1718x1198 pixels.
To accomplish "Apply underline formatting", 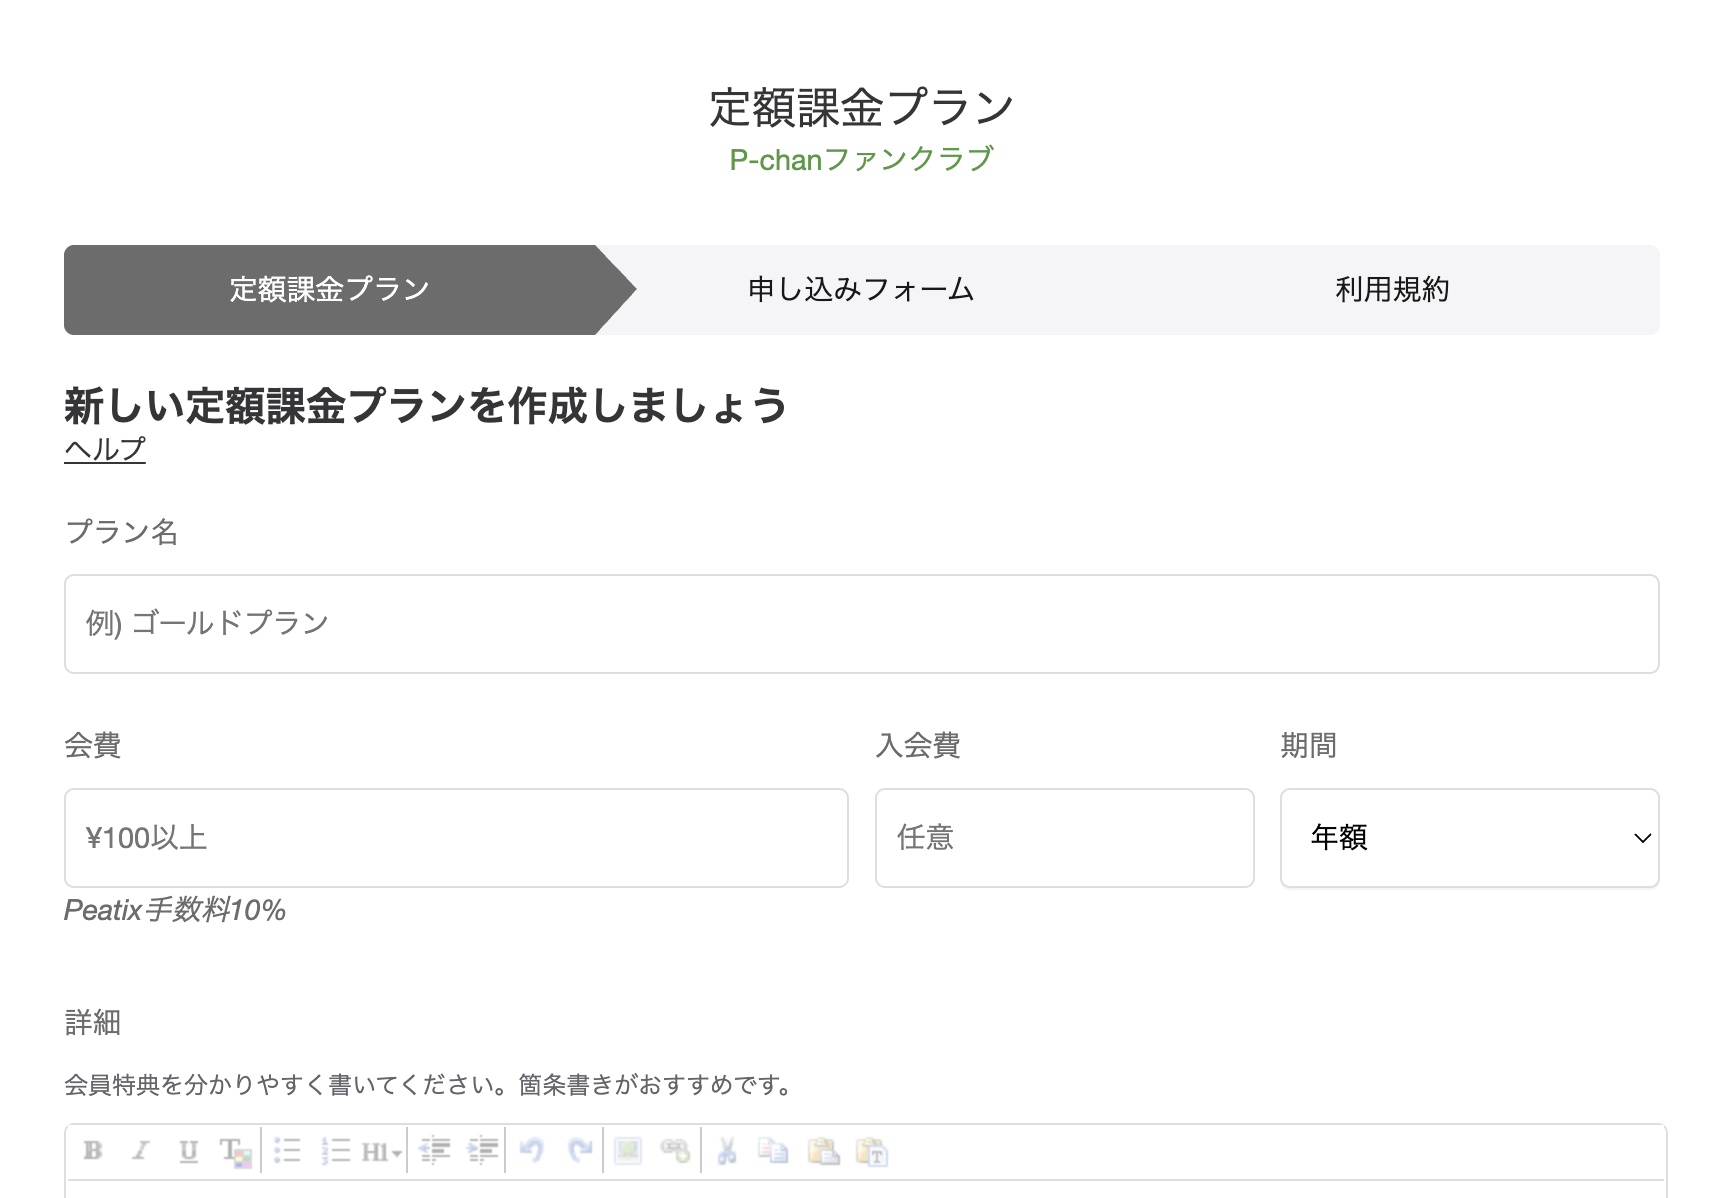I will (188, 1150).
